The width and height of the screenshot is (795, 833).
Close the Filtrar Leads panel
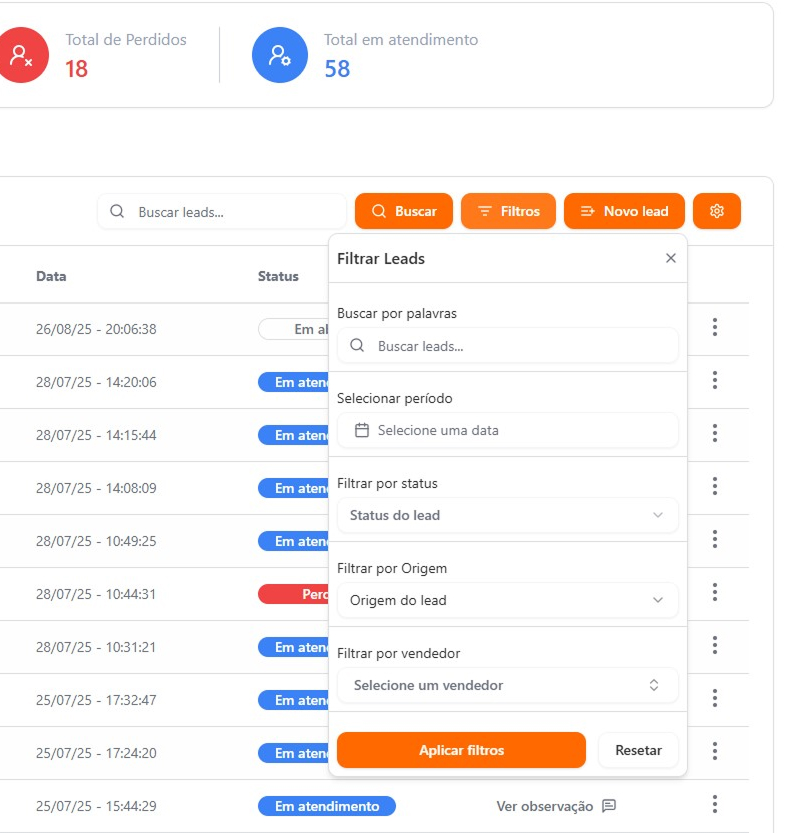[670, 258]
